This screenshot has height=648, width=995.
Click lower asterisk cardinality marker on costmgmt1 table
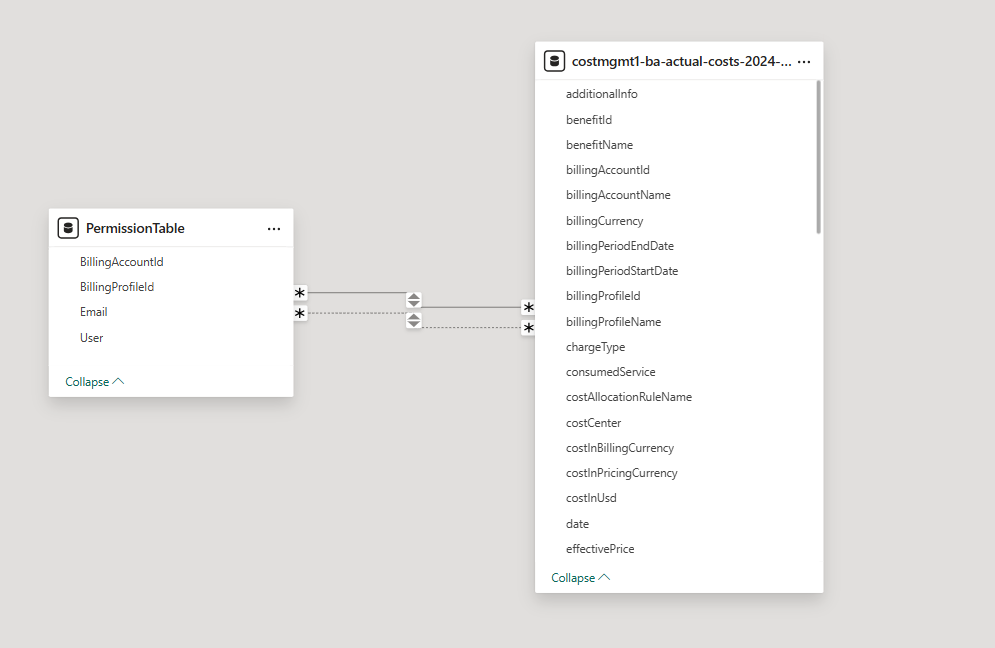pyautogui.click(x=528, y=328)
